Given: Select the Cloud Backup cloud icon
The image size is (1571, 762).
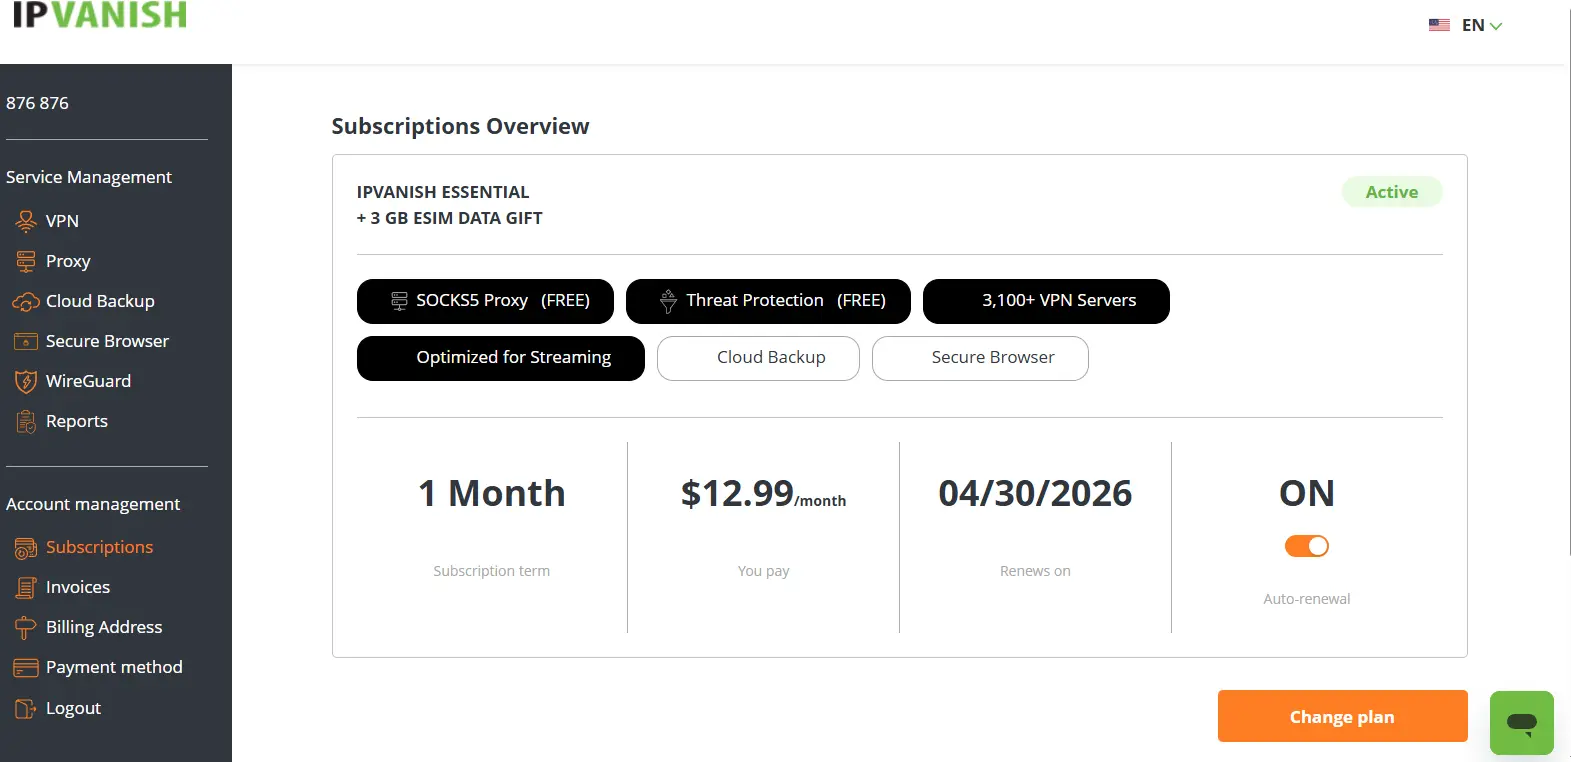Looking at the screenshot, I should (x=26, y=301).
